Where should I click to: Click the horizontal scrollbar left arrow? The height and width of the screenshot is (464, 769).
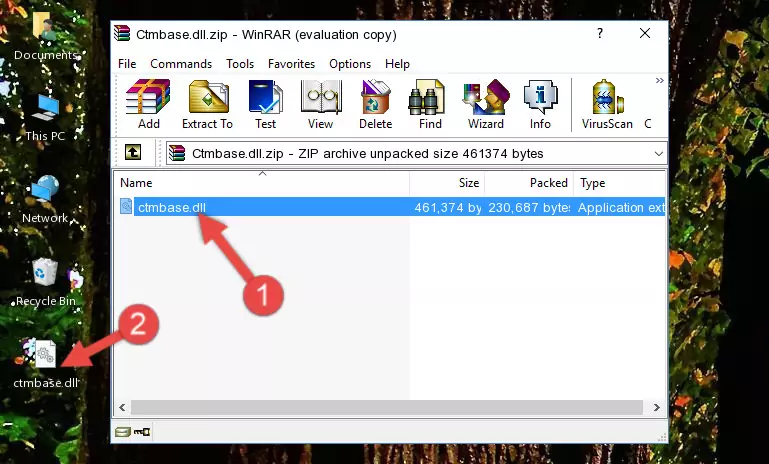coord(122,407)
